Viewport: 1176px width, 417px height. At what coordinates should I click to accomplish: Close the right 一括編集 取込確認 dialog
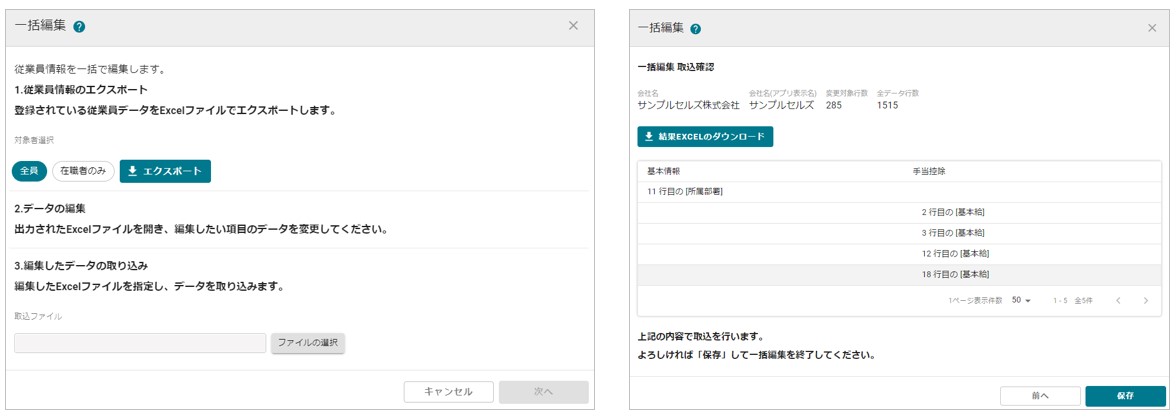(1152, 28)
